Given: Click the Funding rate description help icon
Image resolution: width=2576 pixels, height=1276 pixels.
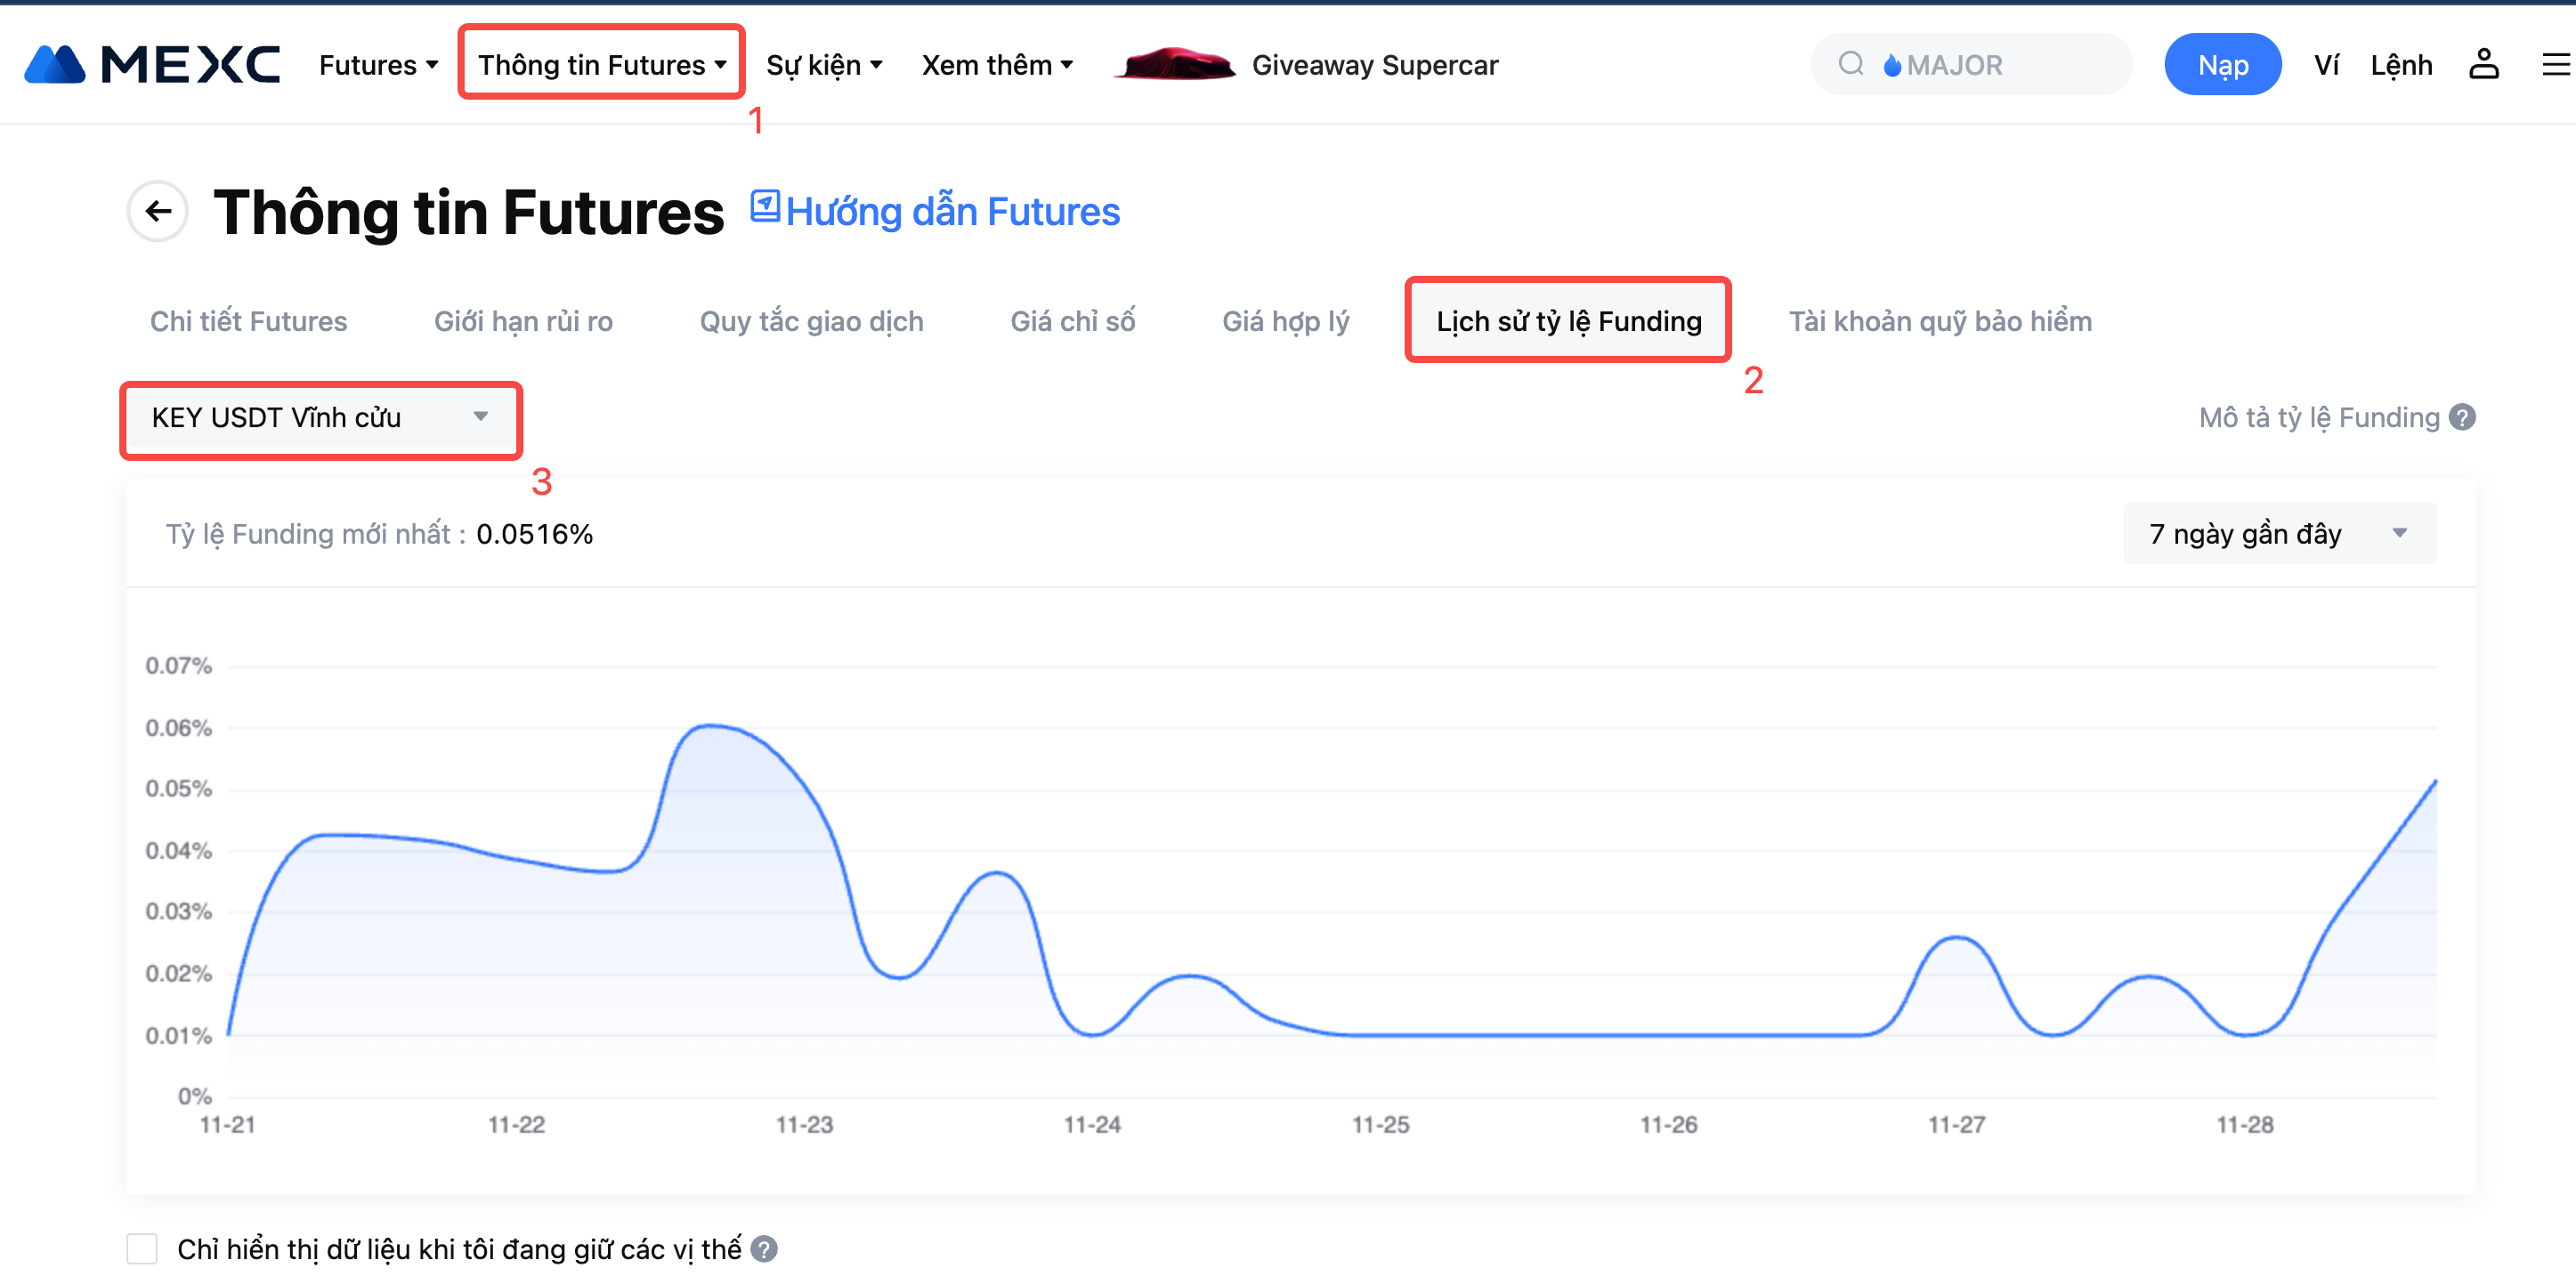Looking at the screenshot, I should [2463, 417].
